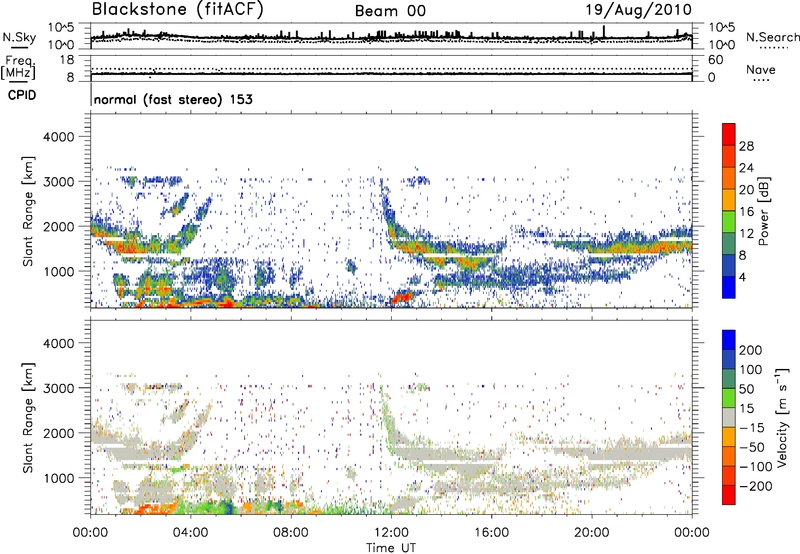Click the '04:00' time axis label

[191, 533]
